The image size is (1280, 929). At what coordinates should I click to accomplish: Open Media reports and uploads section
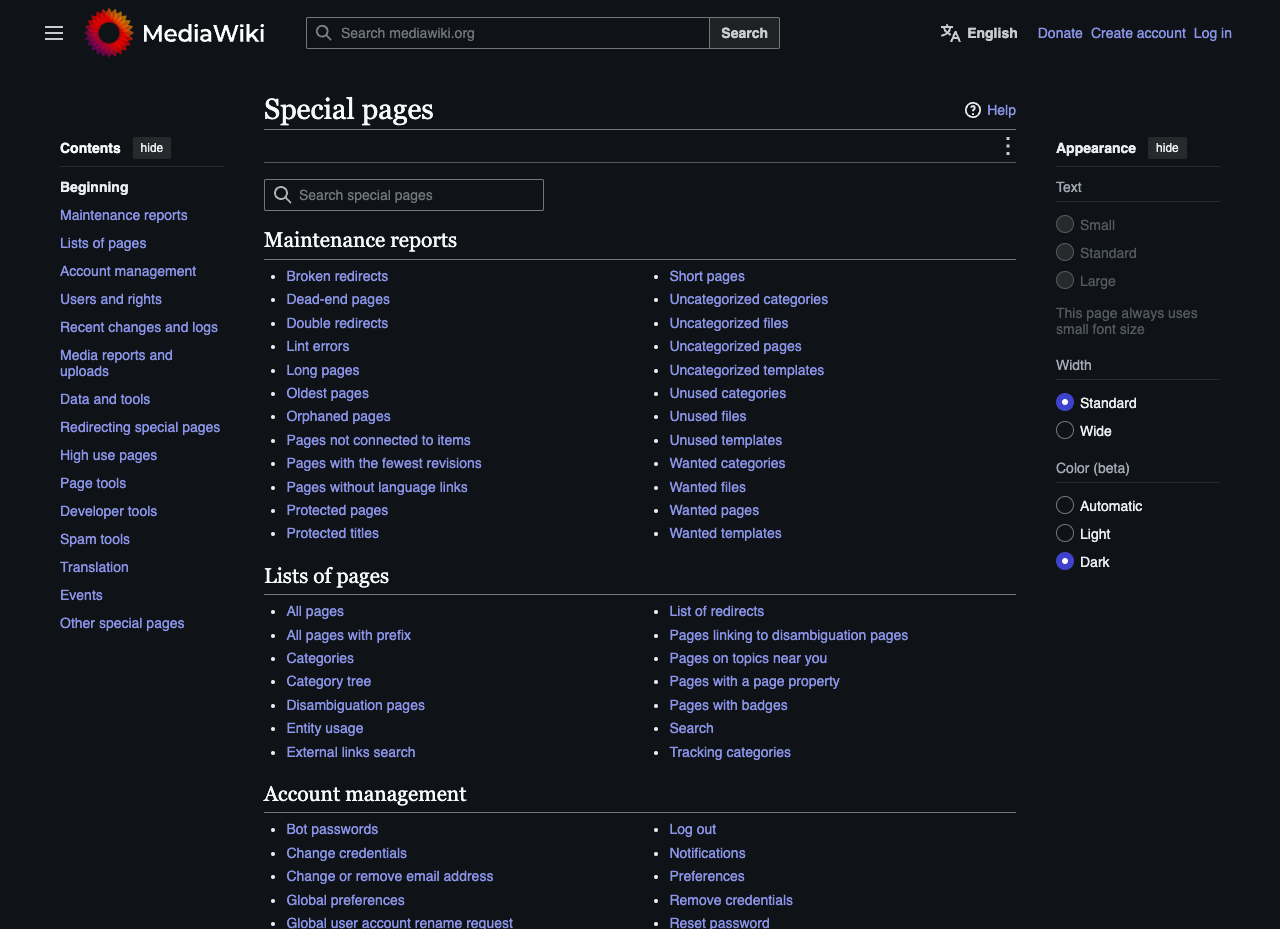point(116,363)
